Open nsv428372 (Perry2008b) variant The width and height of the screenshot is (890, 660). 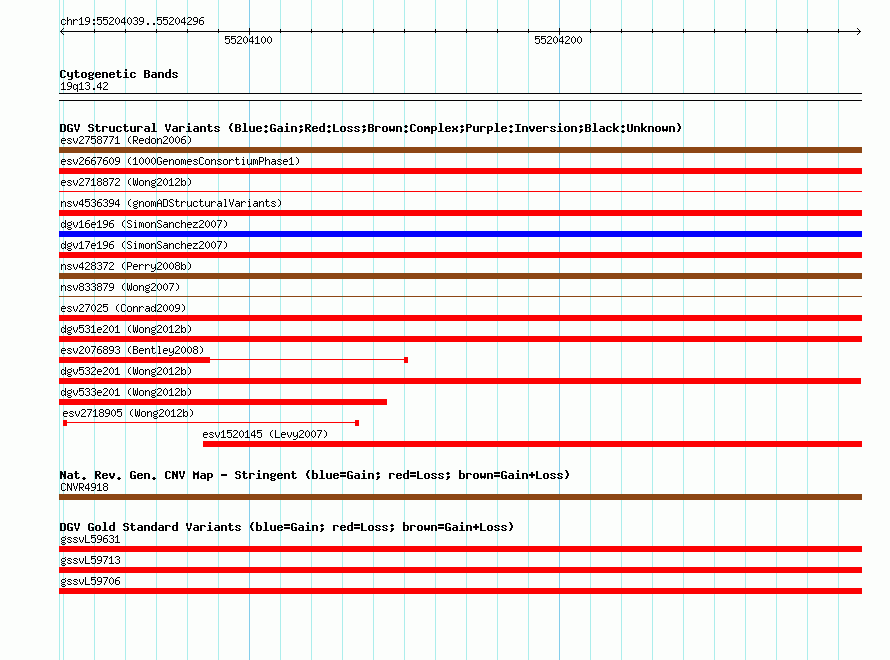[126, 266]
